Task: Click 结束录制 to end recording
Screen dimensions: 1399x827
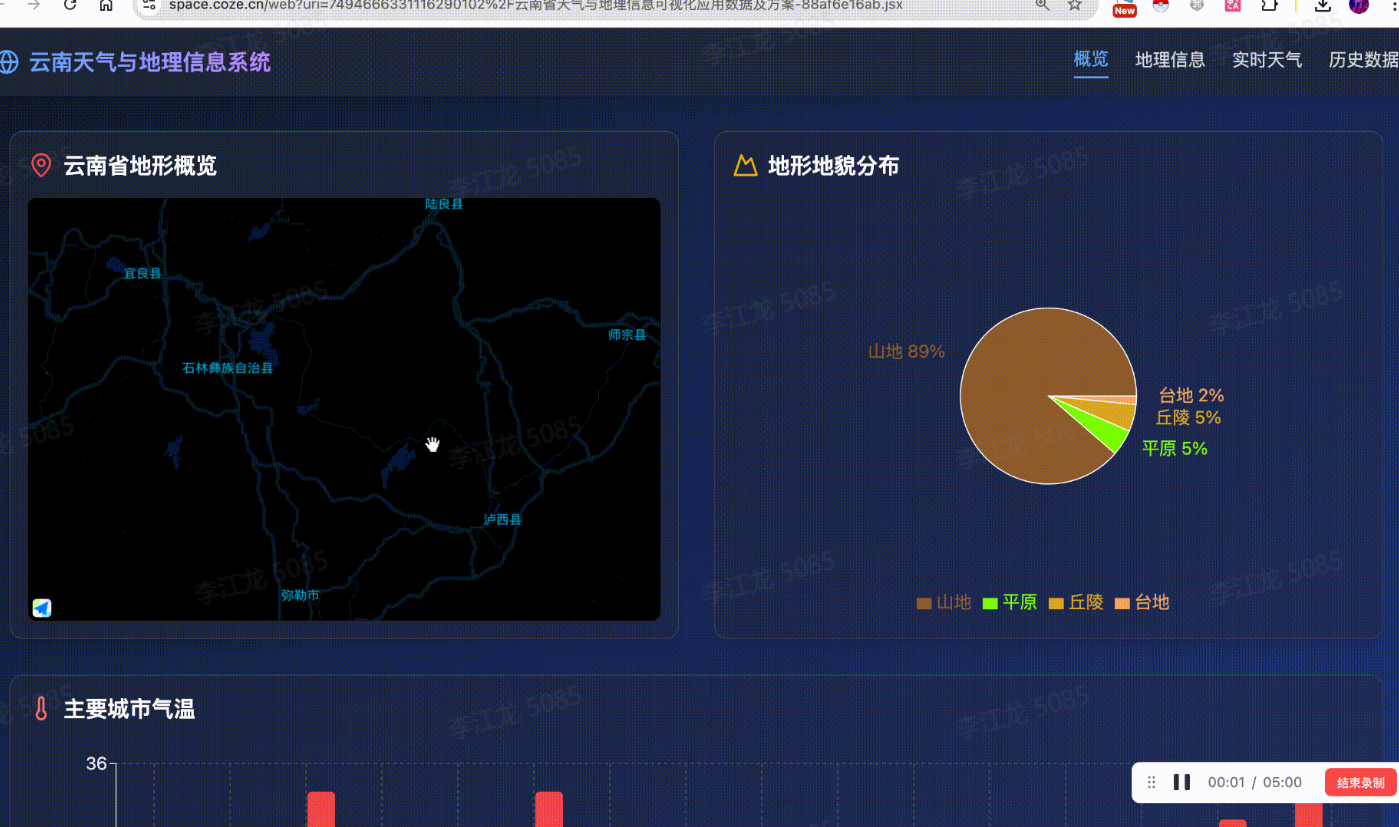Action: click(1360, 782)
